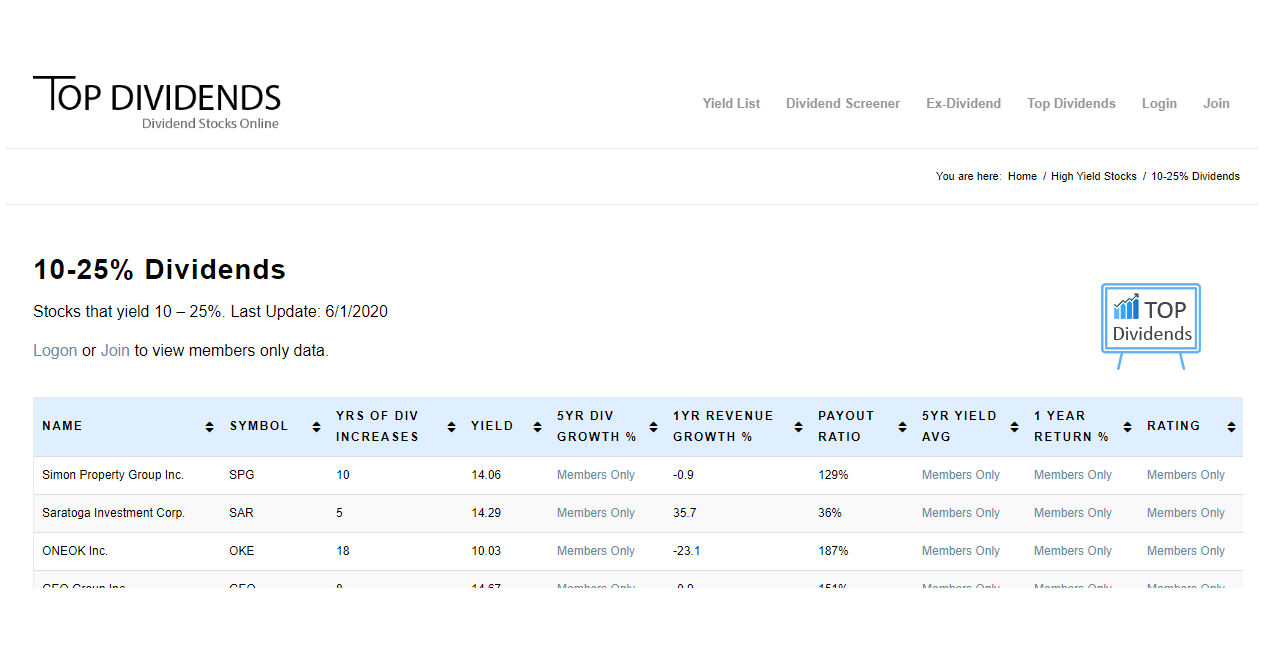Viewport: 1272px width, 658px height.
Task: Select ONEOK Inc. name cell
Action: coord(75,551)
